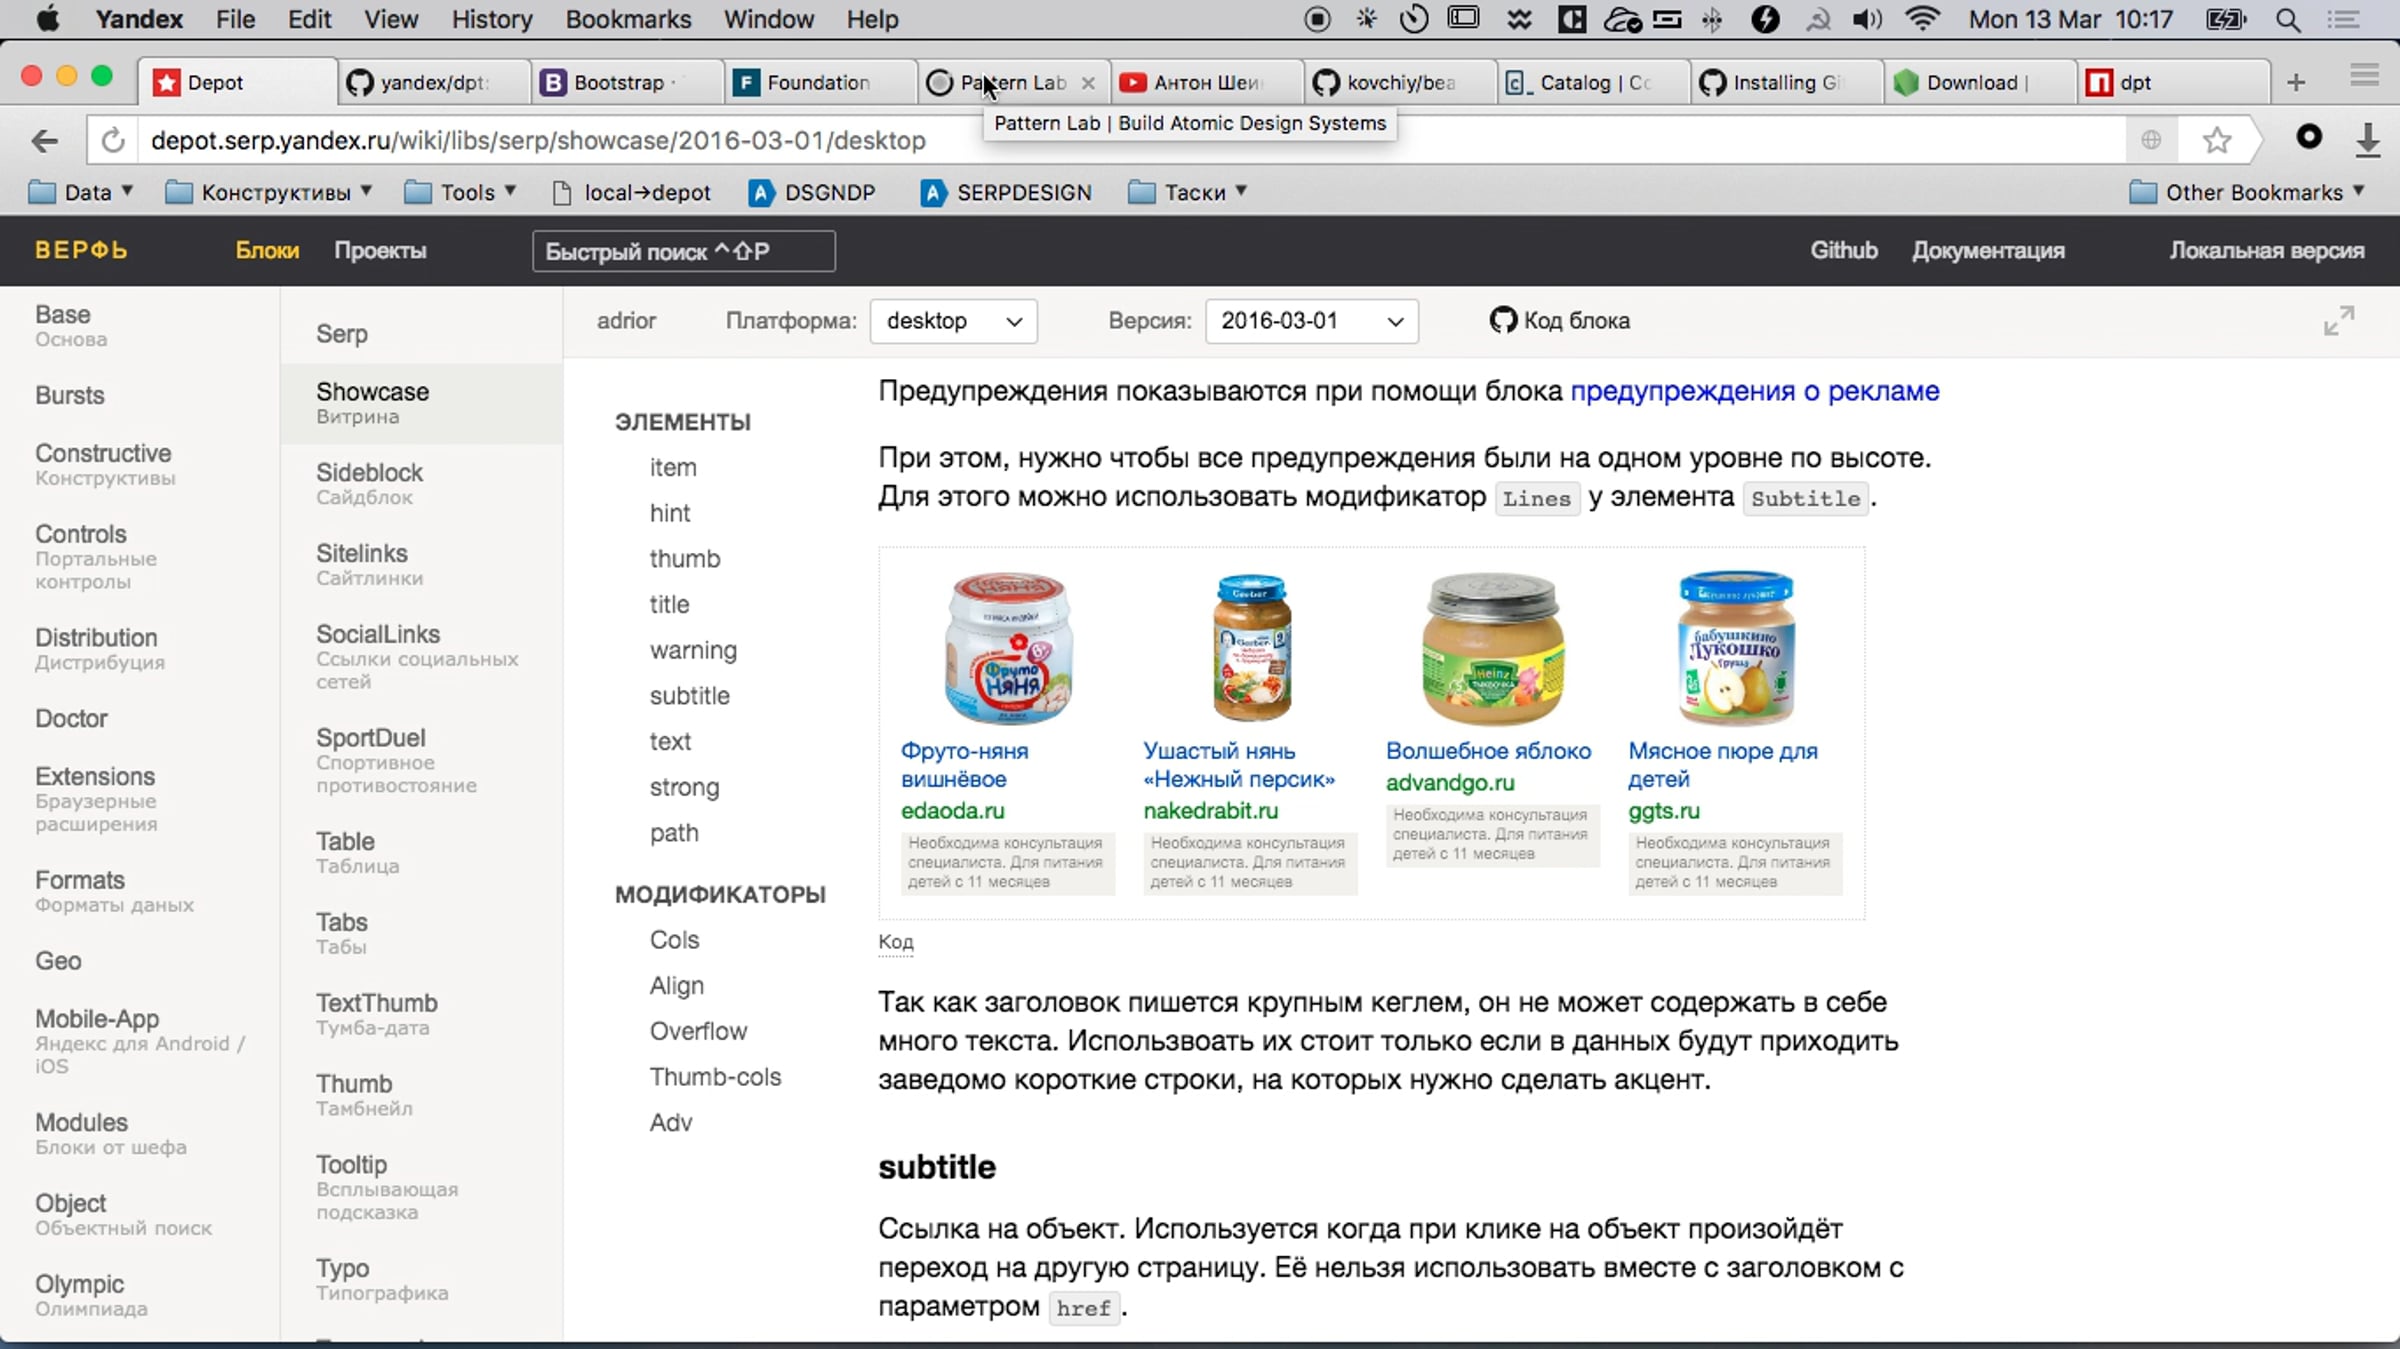Follow the предупреждения о рекламе link
The height and width of the screenshot is (1349, 2400).
click(x=1754, y=391)
